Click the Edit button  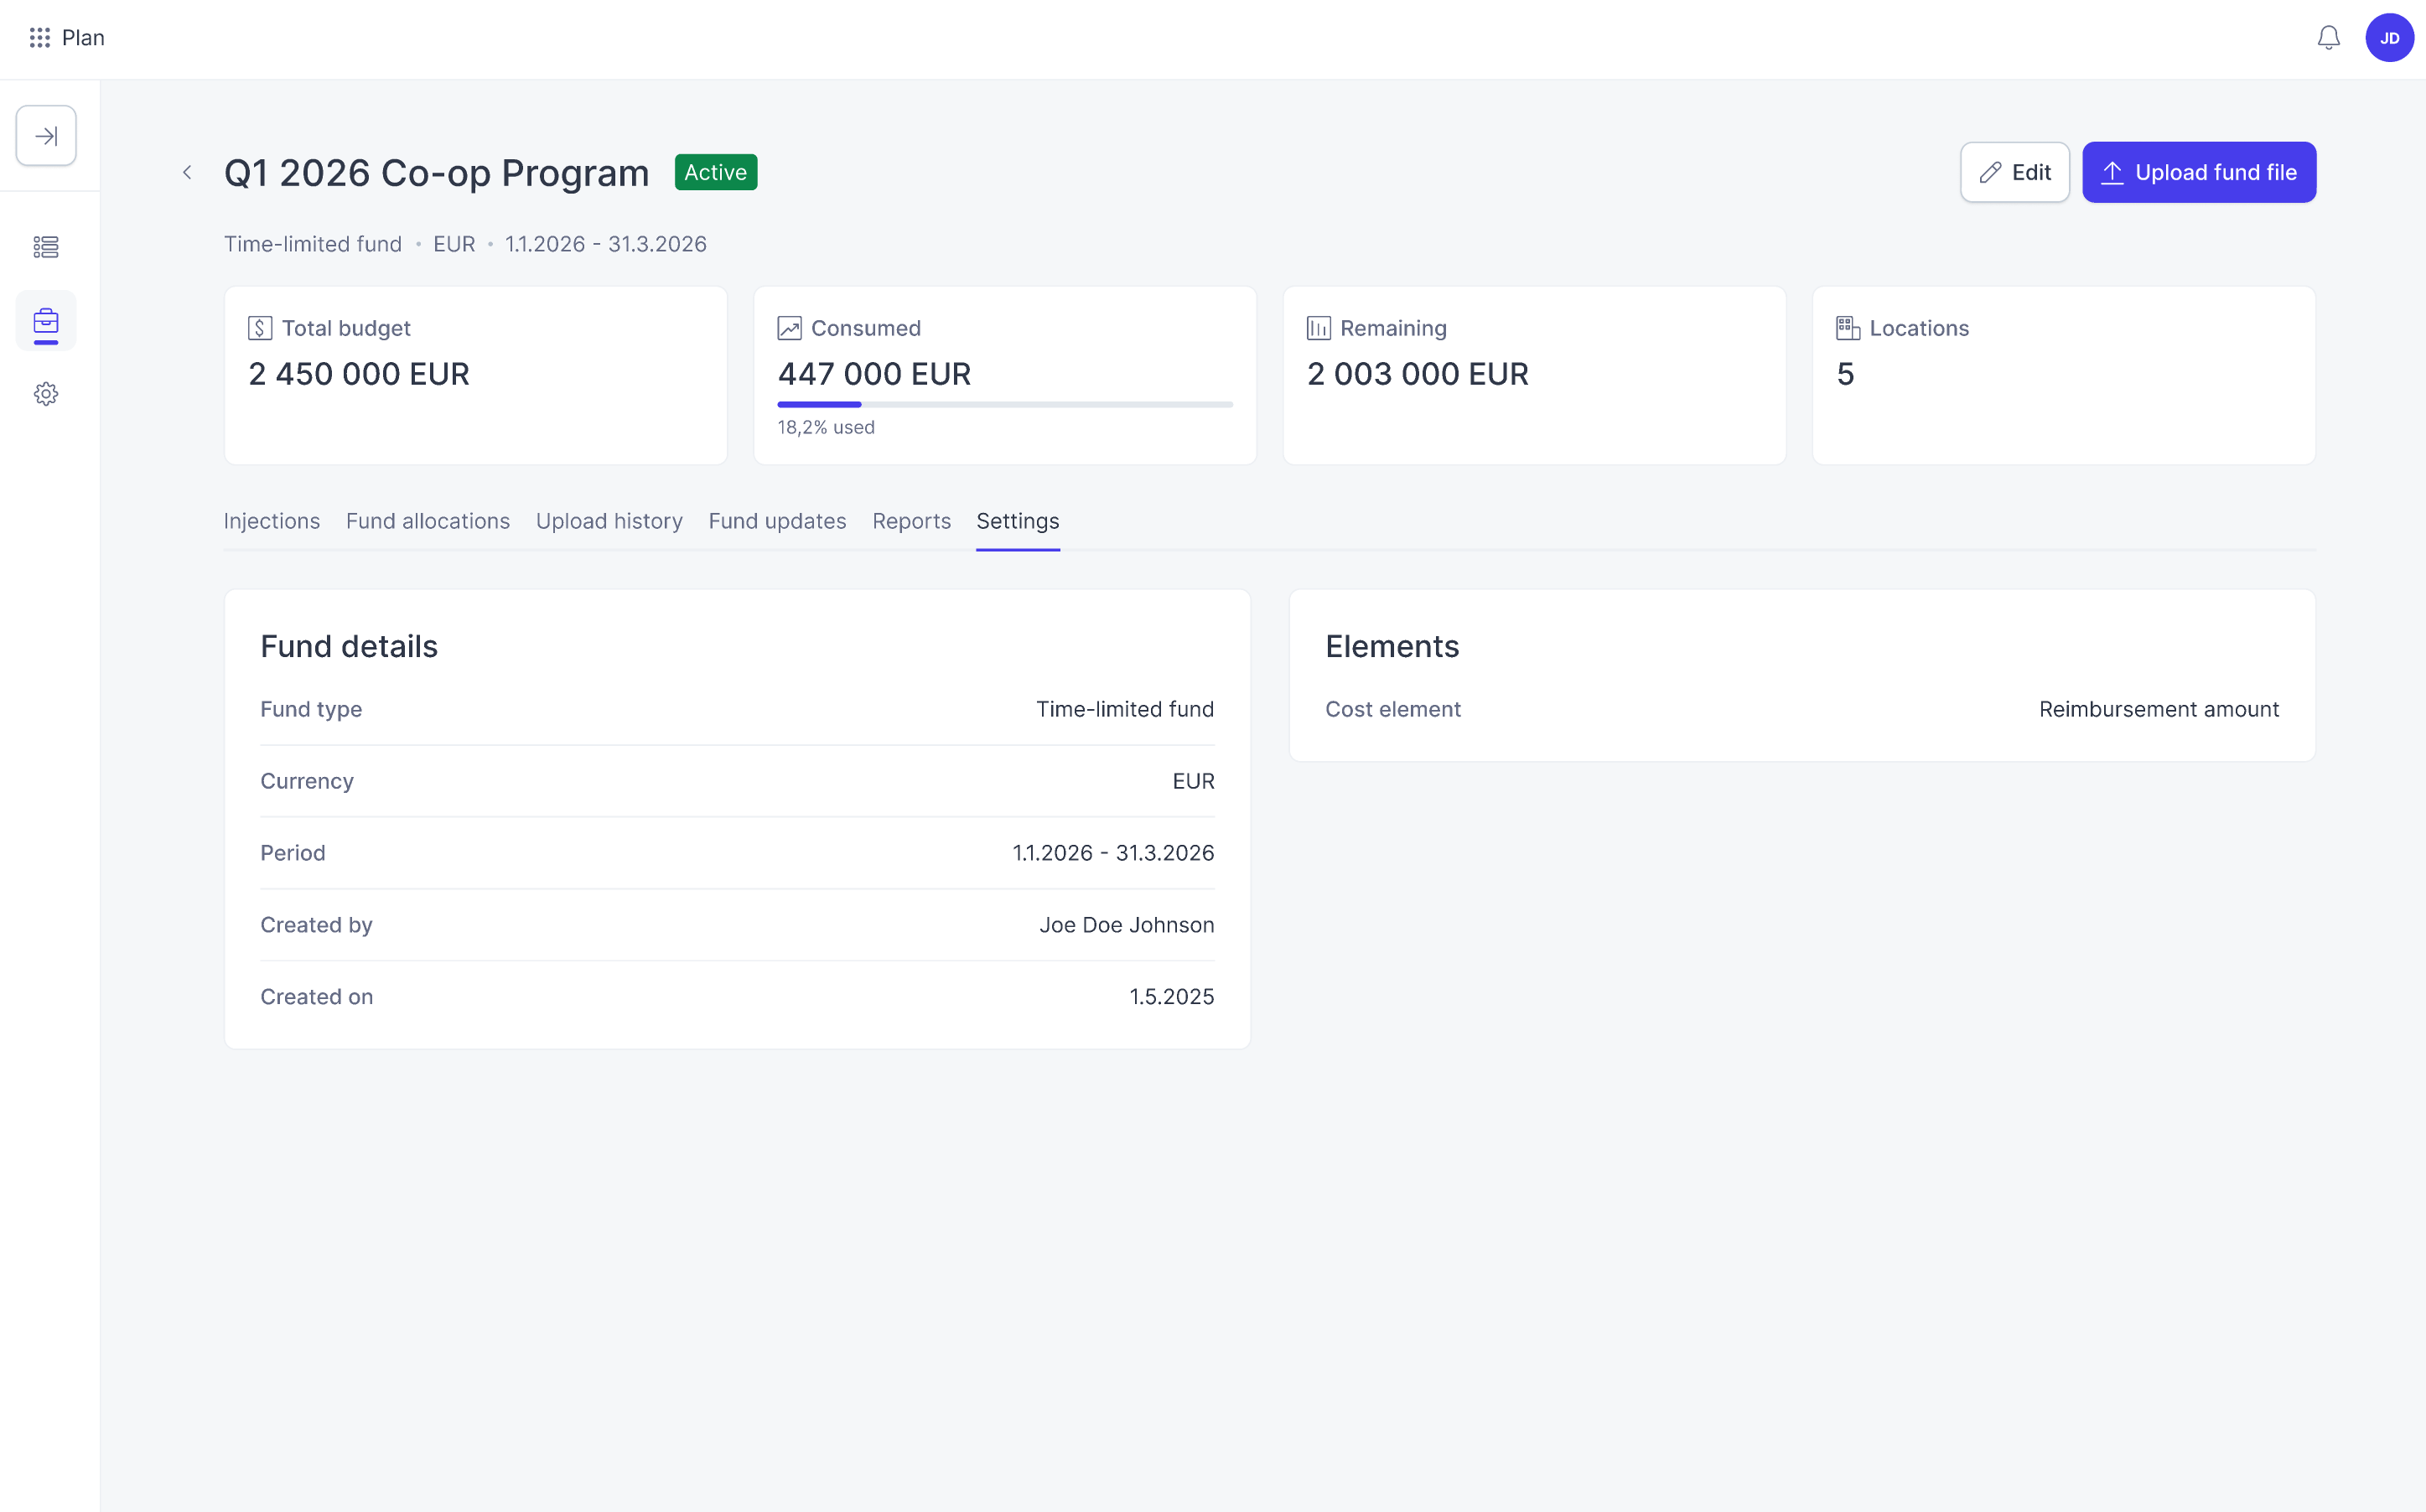[x=2014, y=172]
